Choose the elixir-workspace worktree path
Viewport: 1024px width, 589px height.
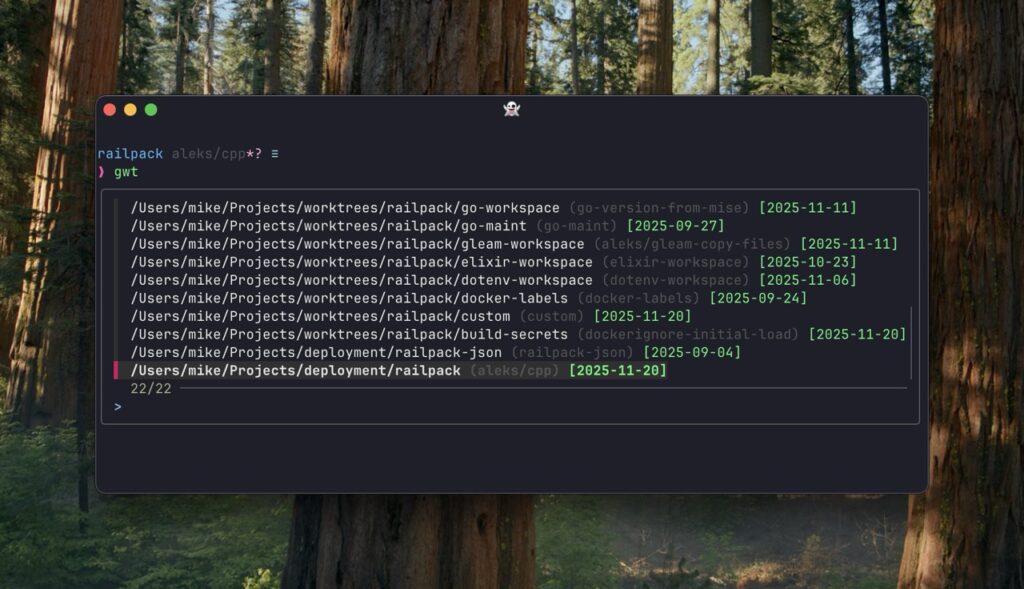point(361,262)
